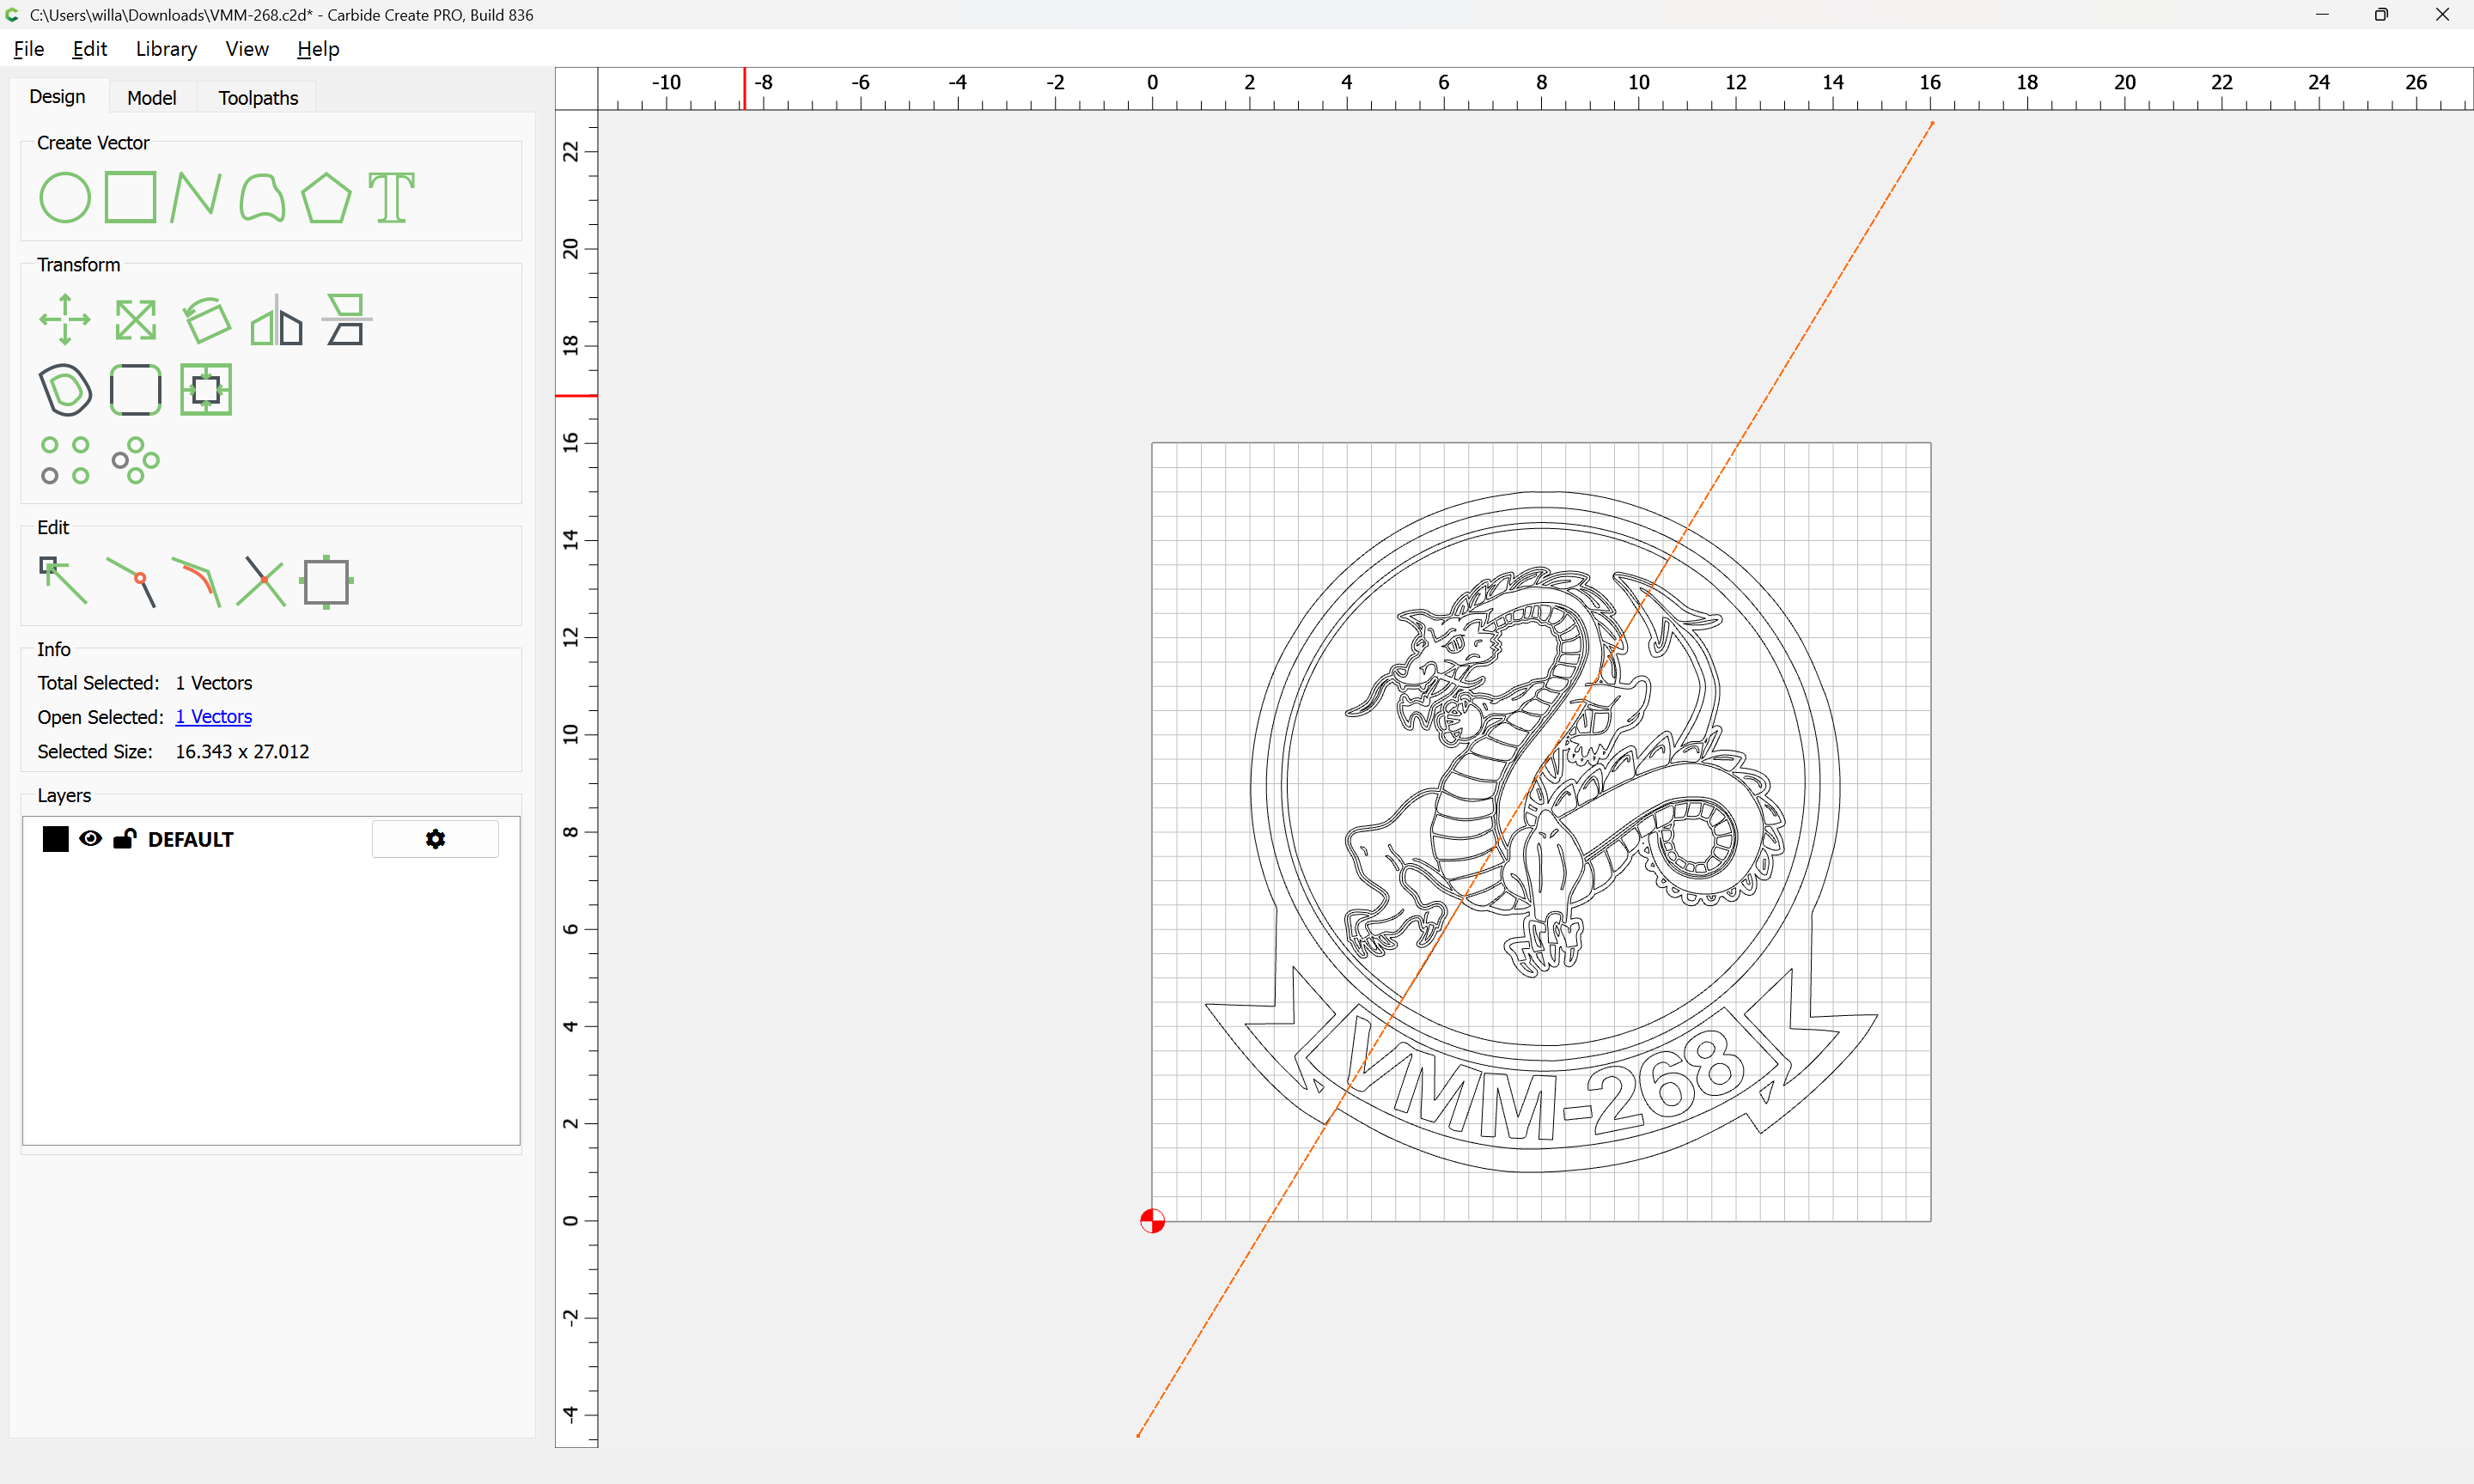Select the Rectangle vector creation tool
This screenshot has height=1484, width=2474.
[131, 197]
